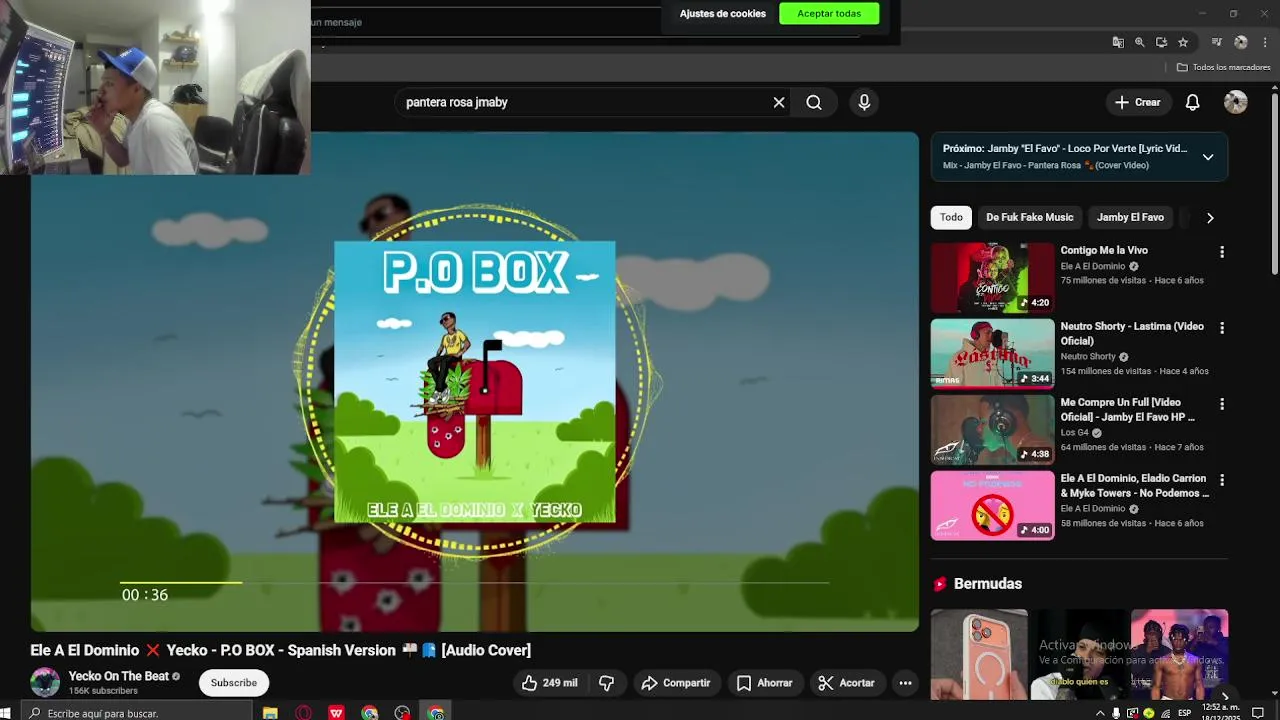Viewport: 1280px width, 720px height.
Task: Open the Bermudas shorts section heading
Action: pyautogui.click(x=987, y=584)
